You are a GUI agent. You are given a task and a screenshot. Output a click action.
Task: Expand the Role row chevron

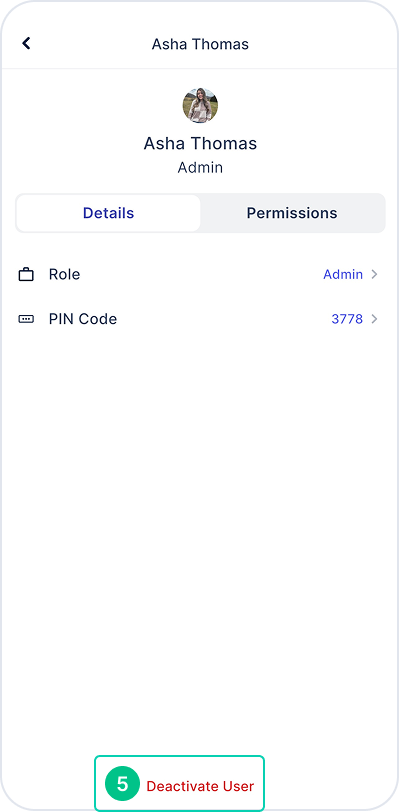tap(374, 274)
